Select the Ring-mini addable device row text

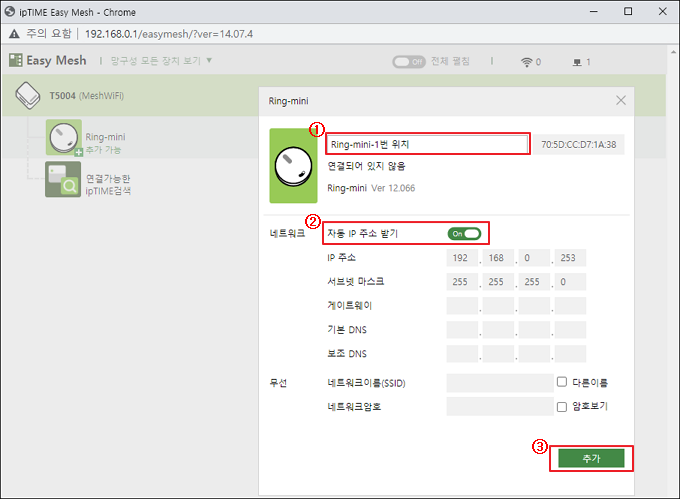click(105, 143)
